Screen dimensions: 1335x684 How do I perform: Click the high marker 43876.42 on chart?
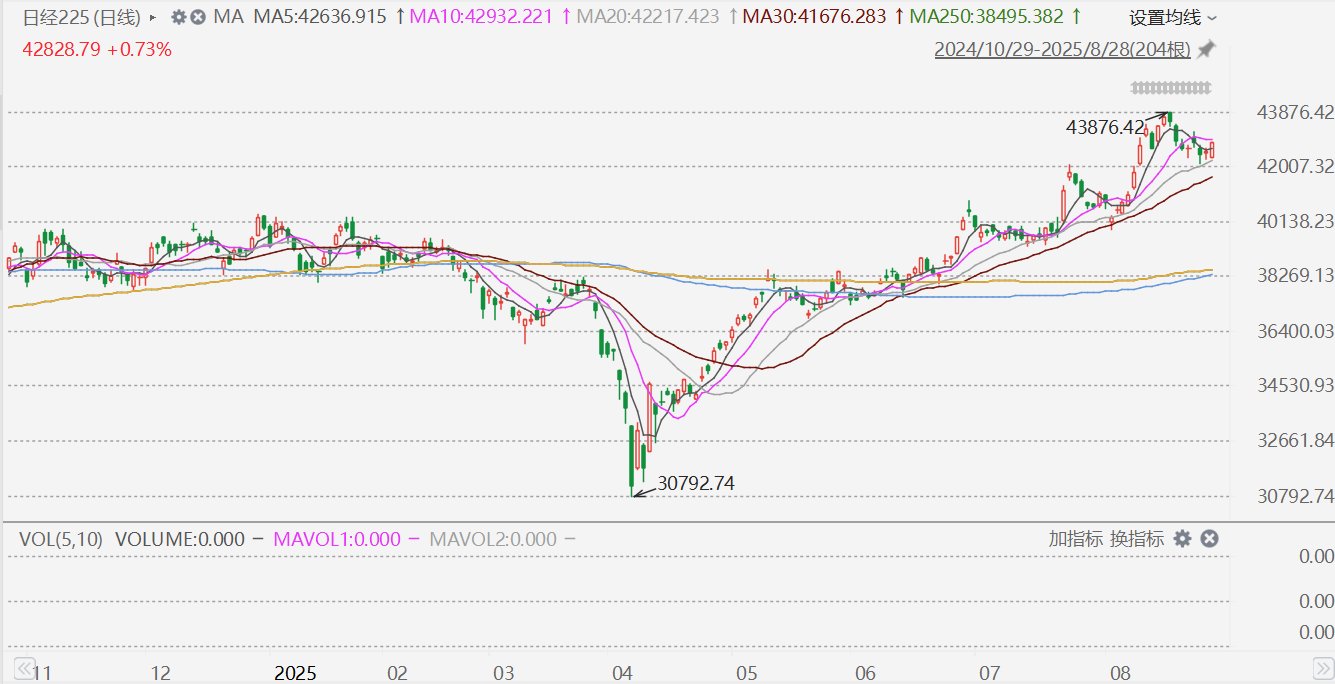point(1105,127)
